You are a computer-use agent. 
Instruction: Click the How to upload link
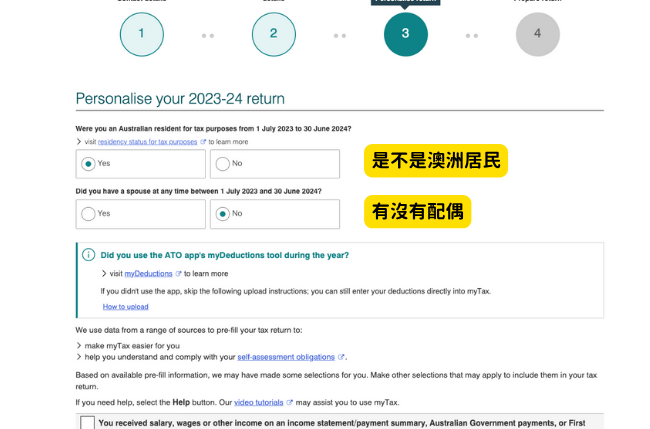125,306
